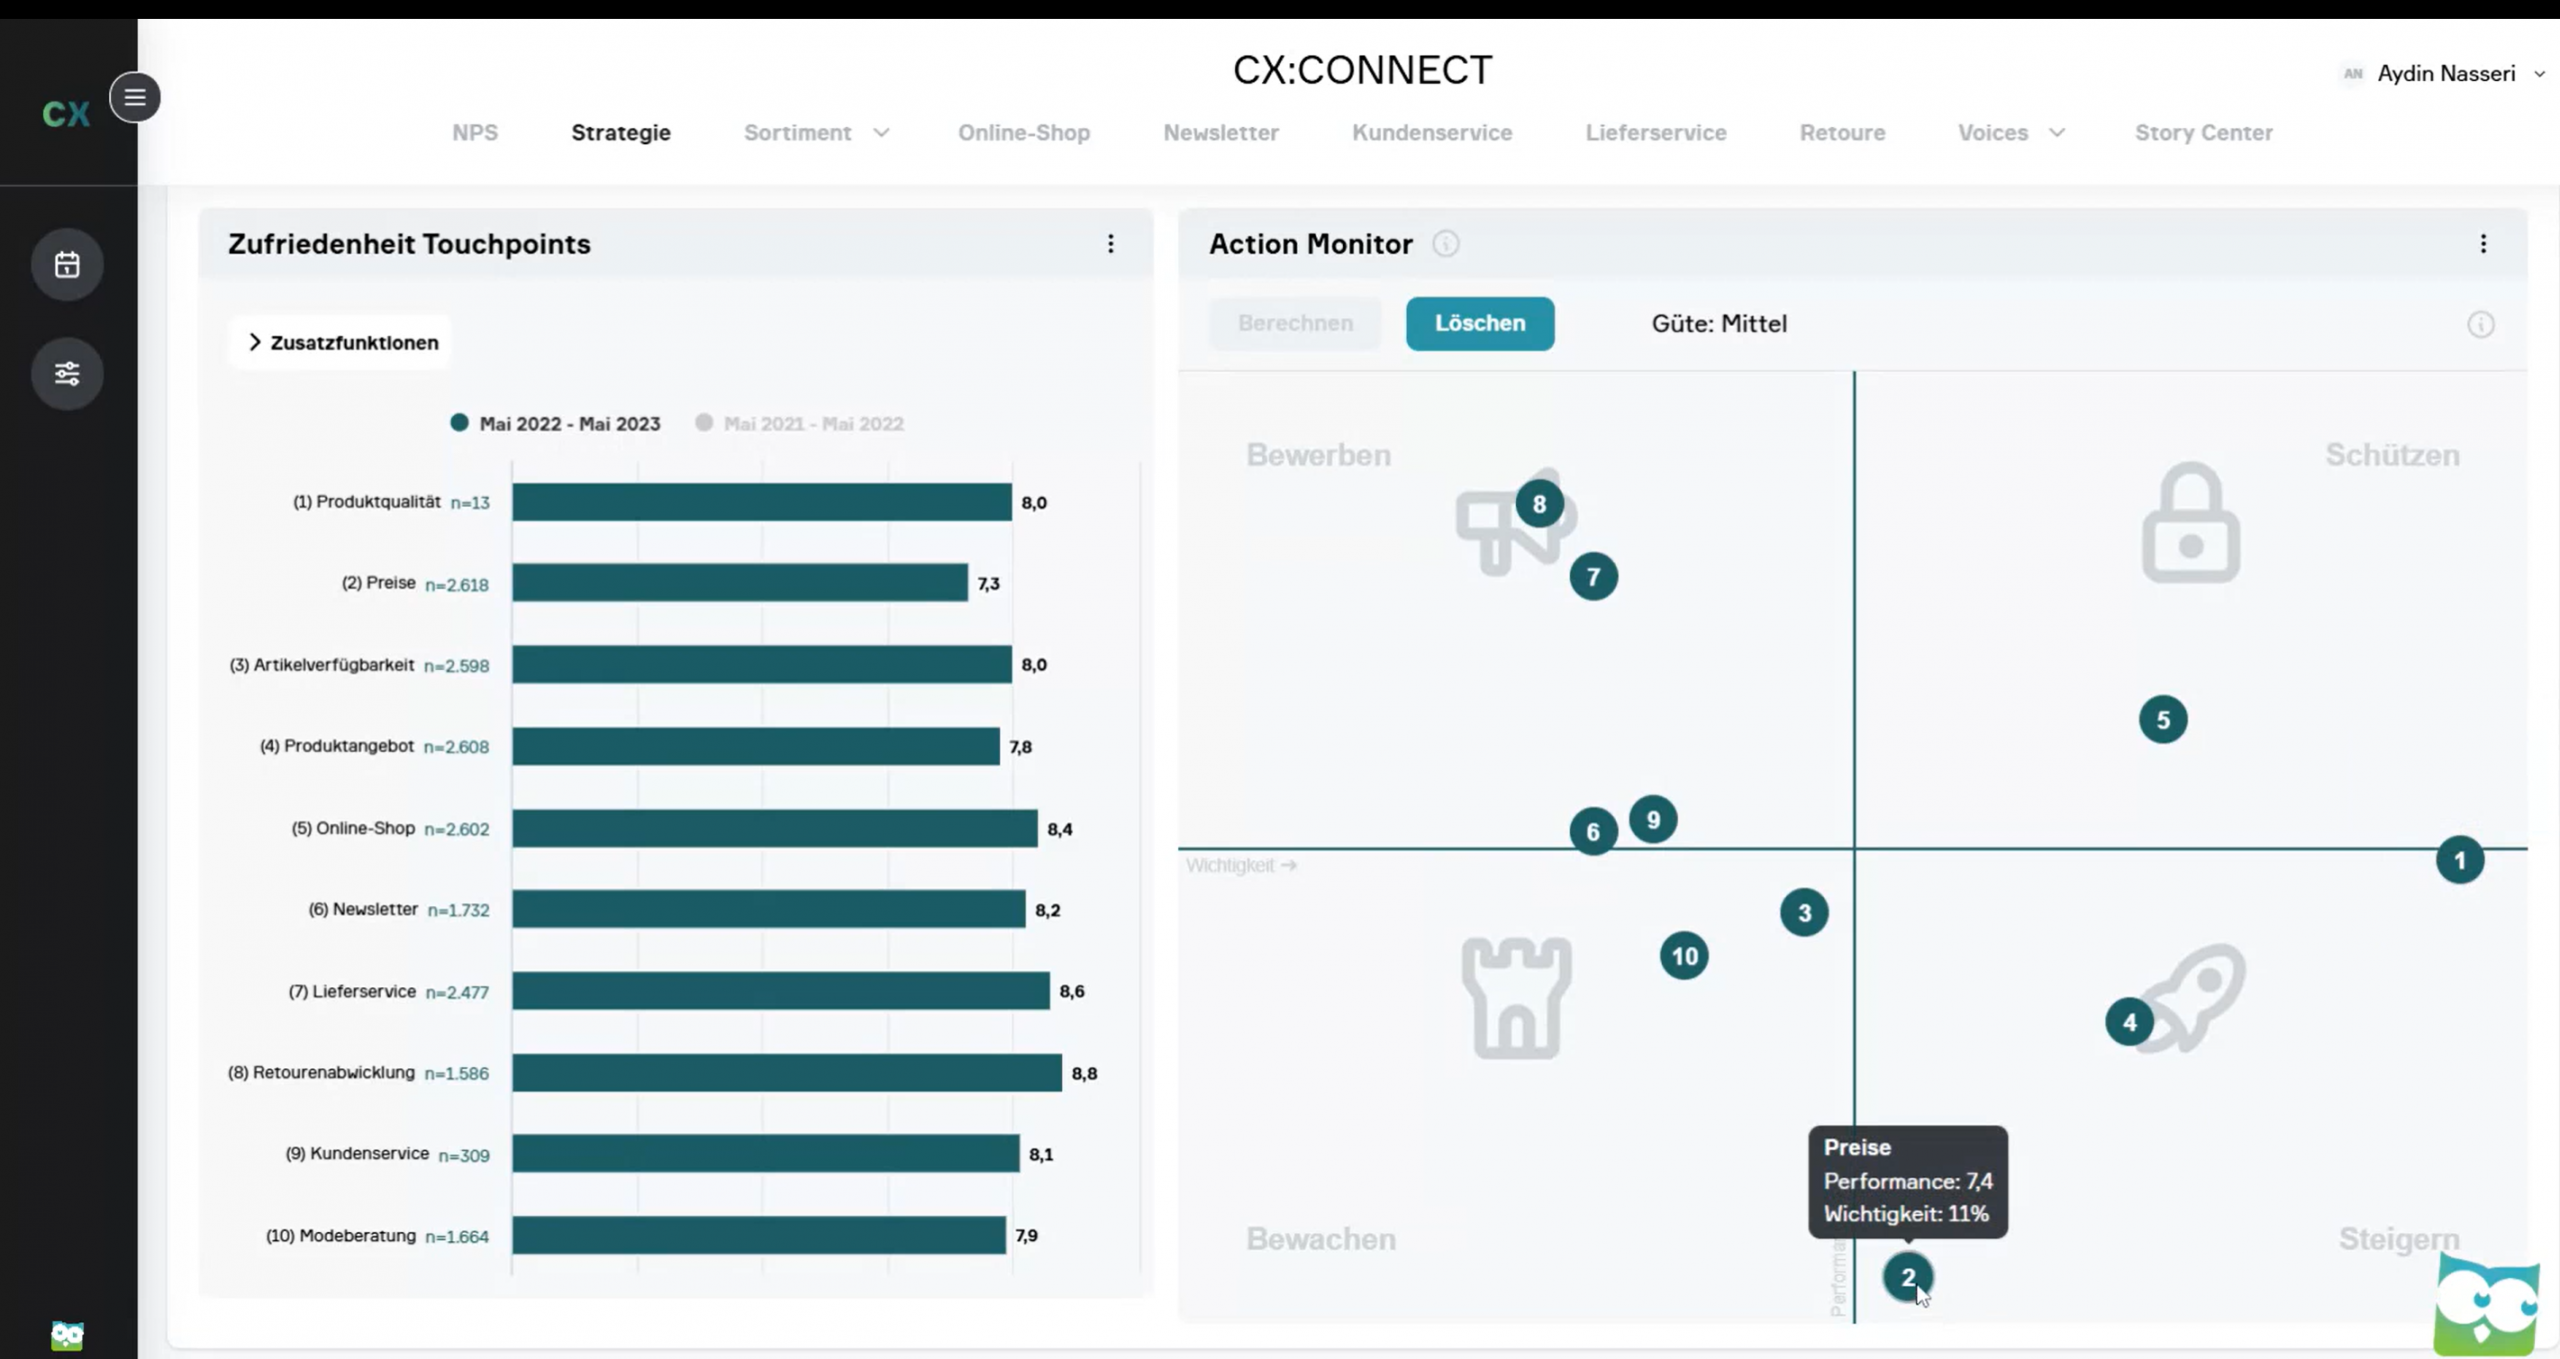Click the Berechnen button
The image size is (2560, 1359).
[1295, 323]
